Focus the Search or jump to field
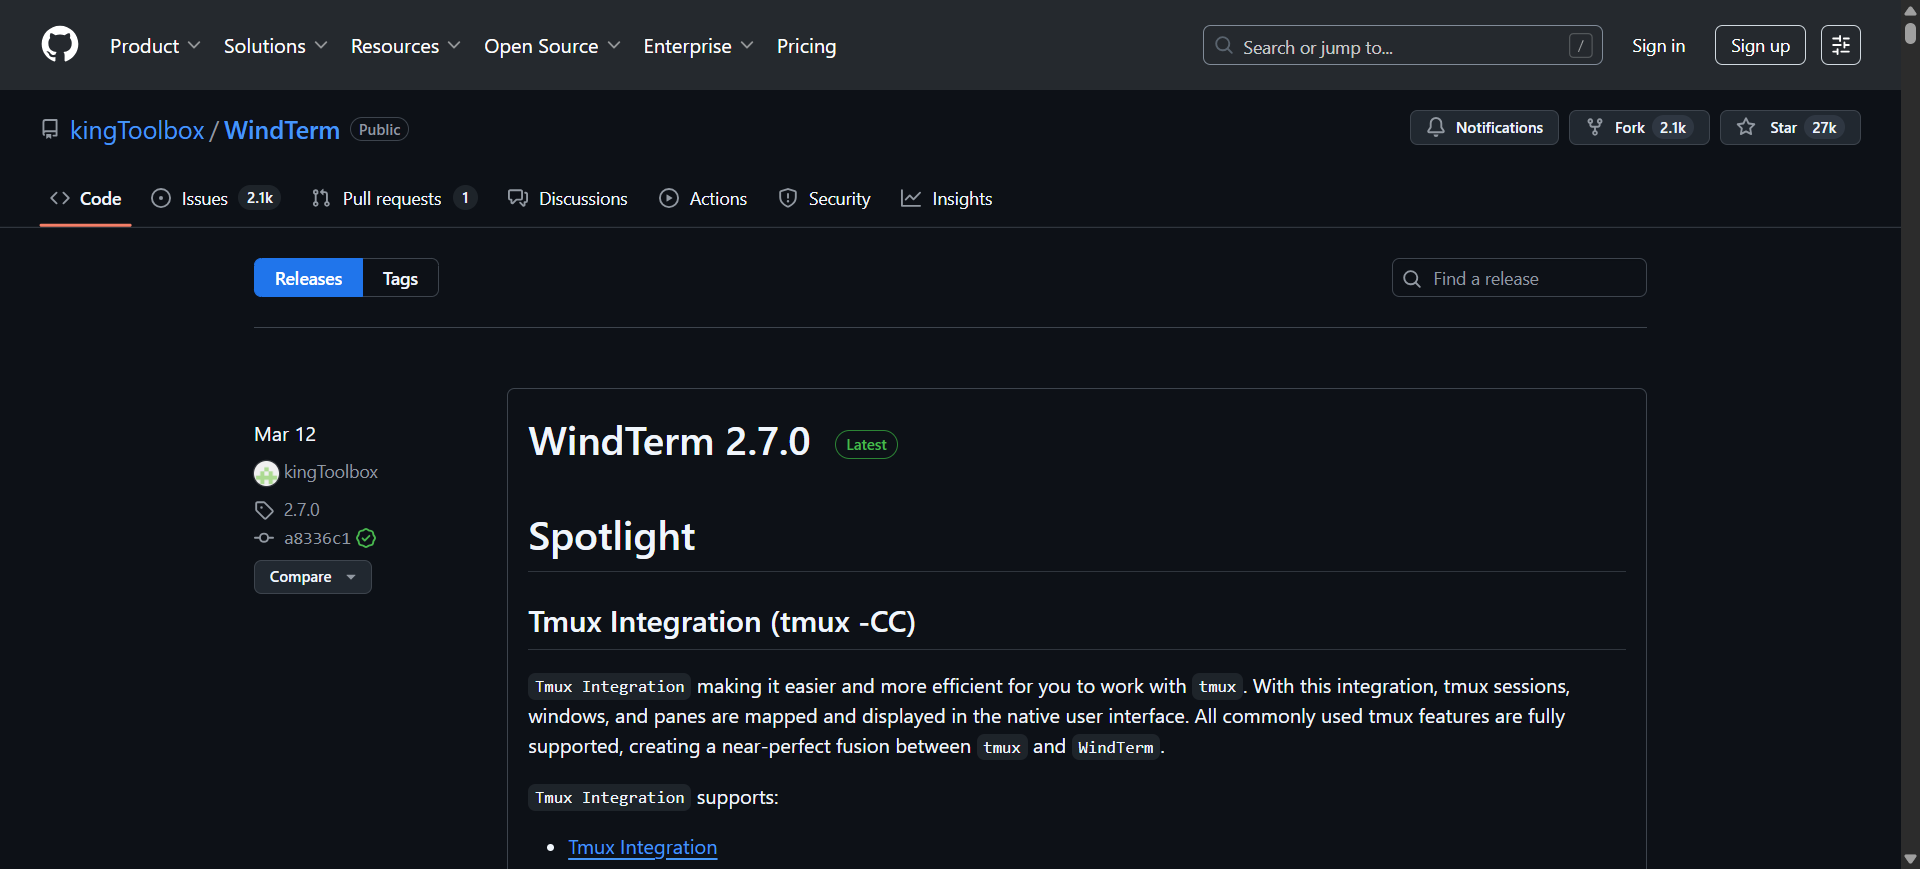This screenshot has height=869, width=1920. click(1402, 45)
